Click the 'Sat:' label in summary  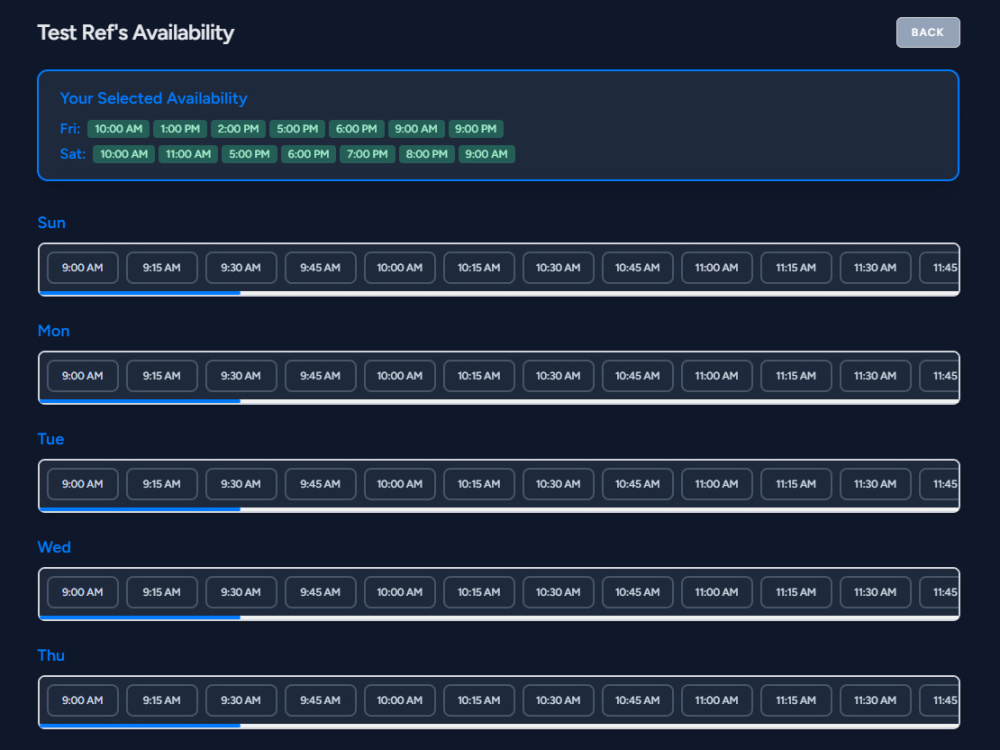point(73,154)
